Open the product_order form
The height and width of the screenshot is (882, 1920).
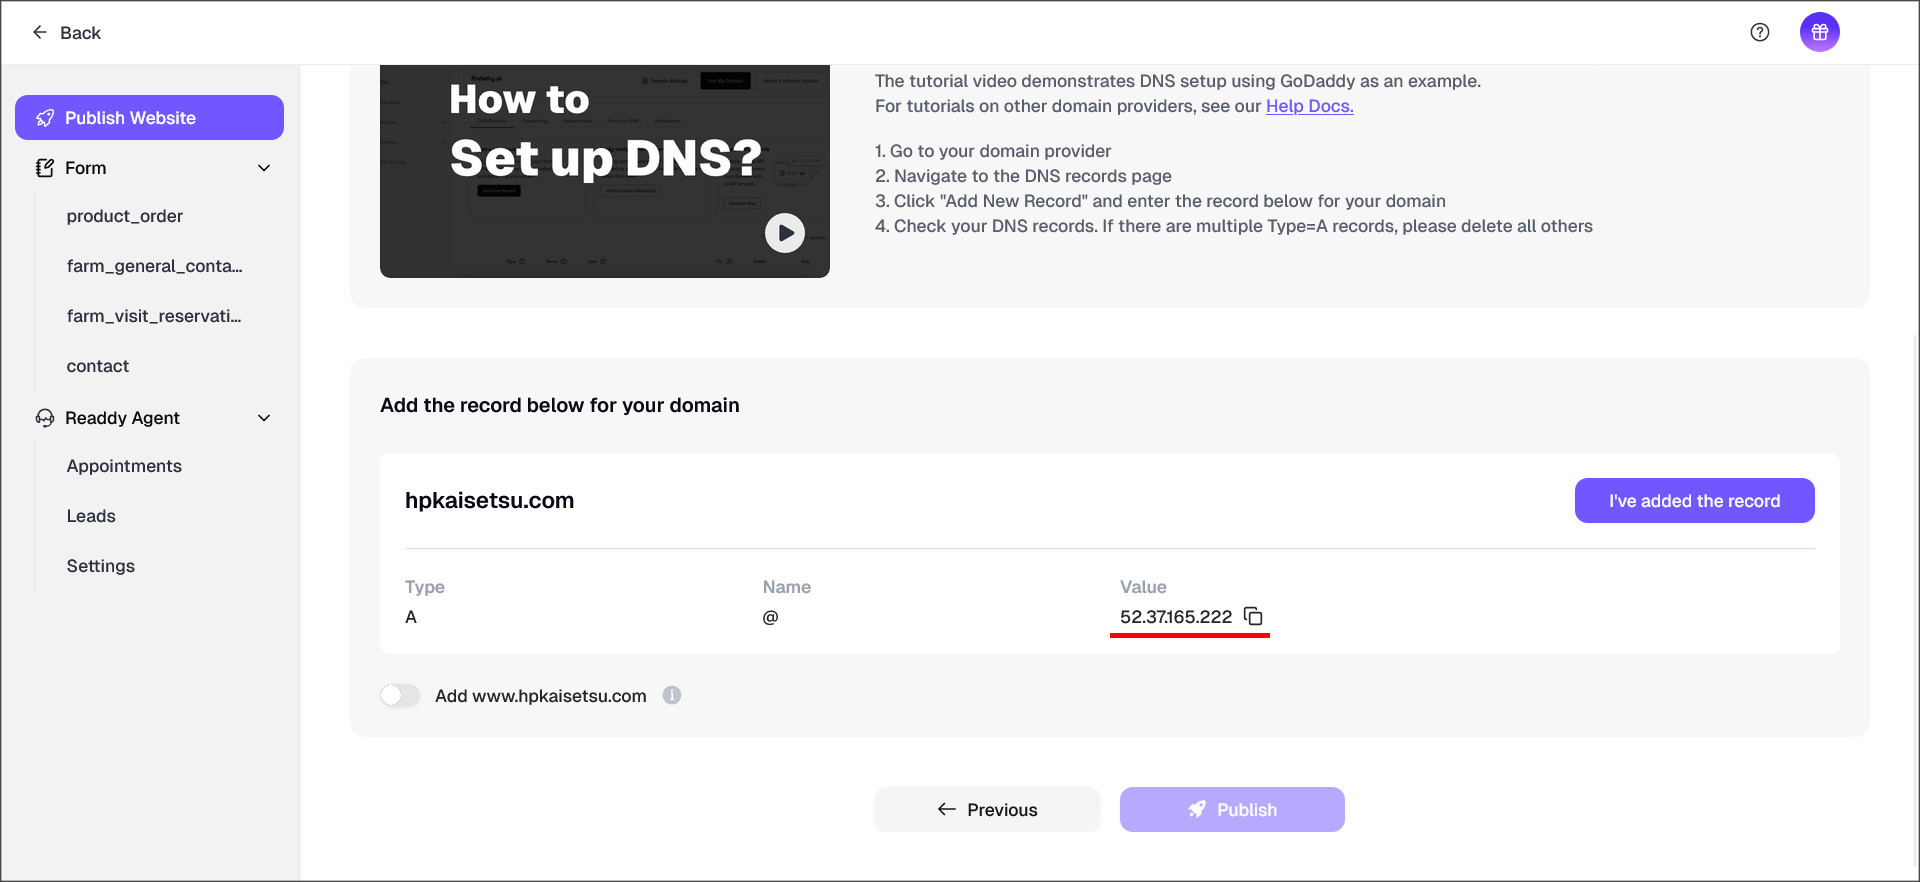tap(125, 216)
